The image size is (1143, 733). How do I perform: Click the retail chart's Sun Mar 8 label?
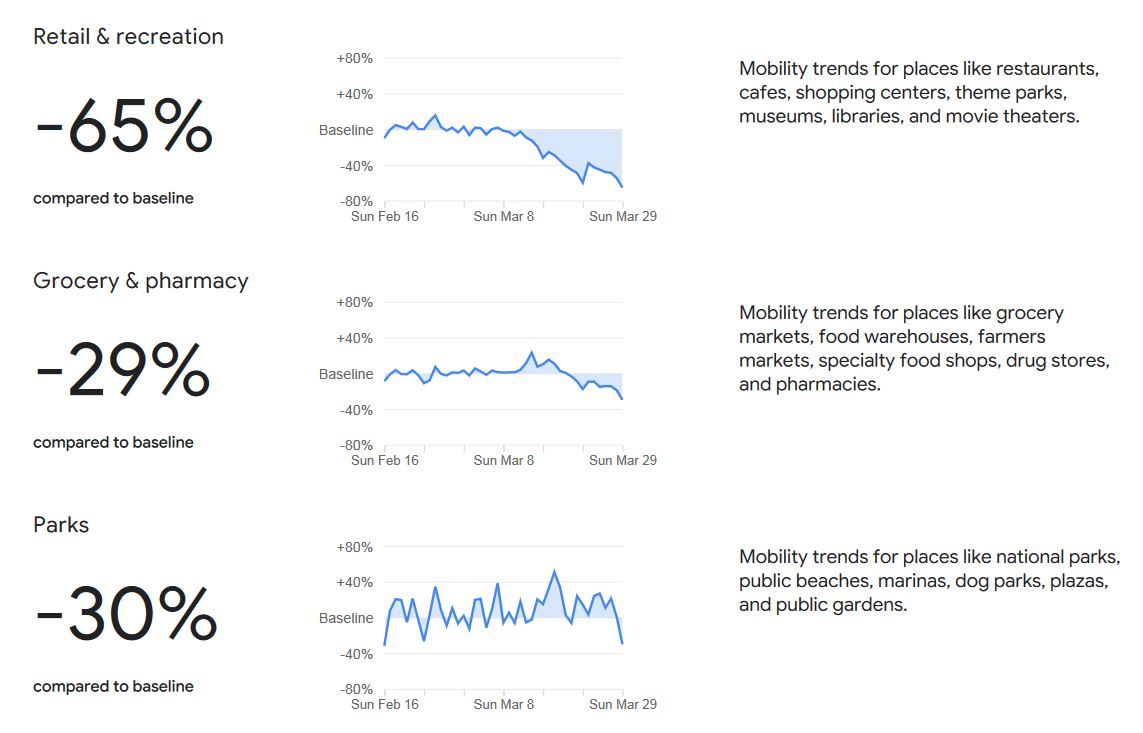[504, 216]
